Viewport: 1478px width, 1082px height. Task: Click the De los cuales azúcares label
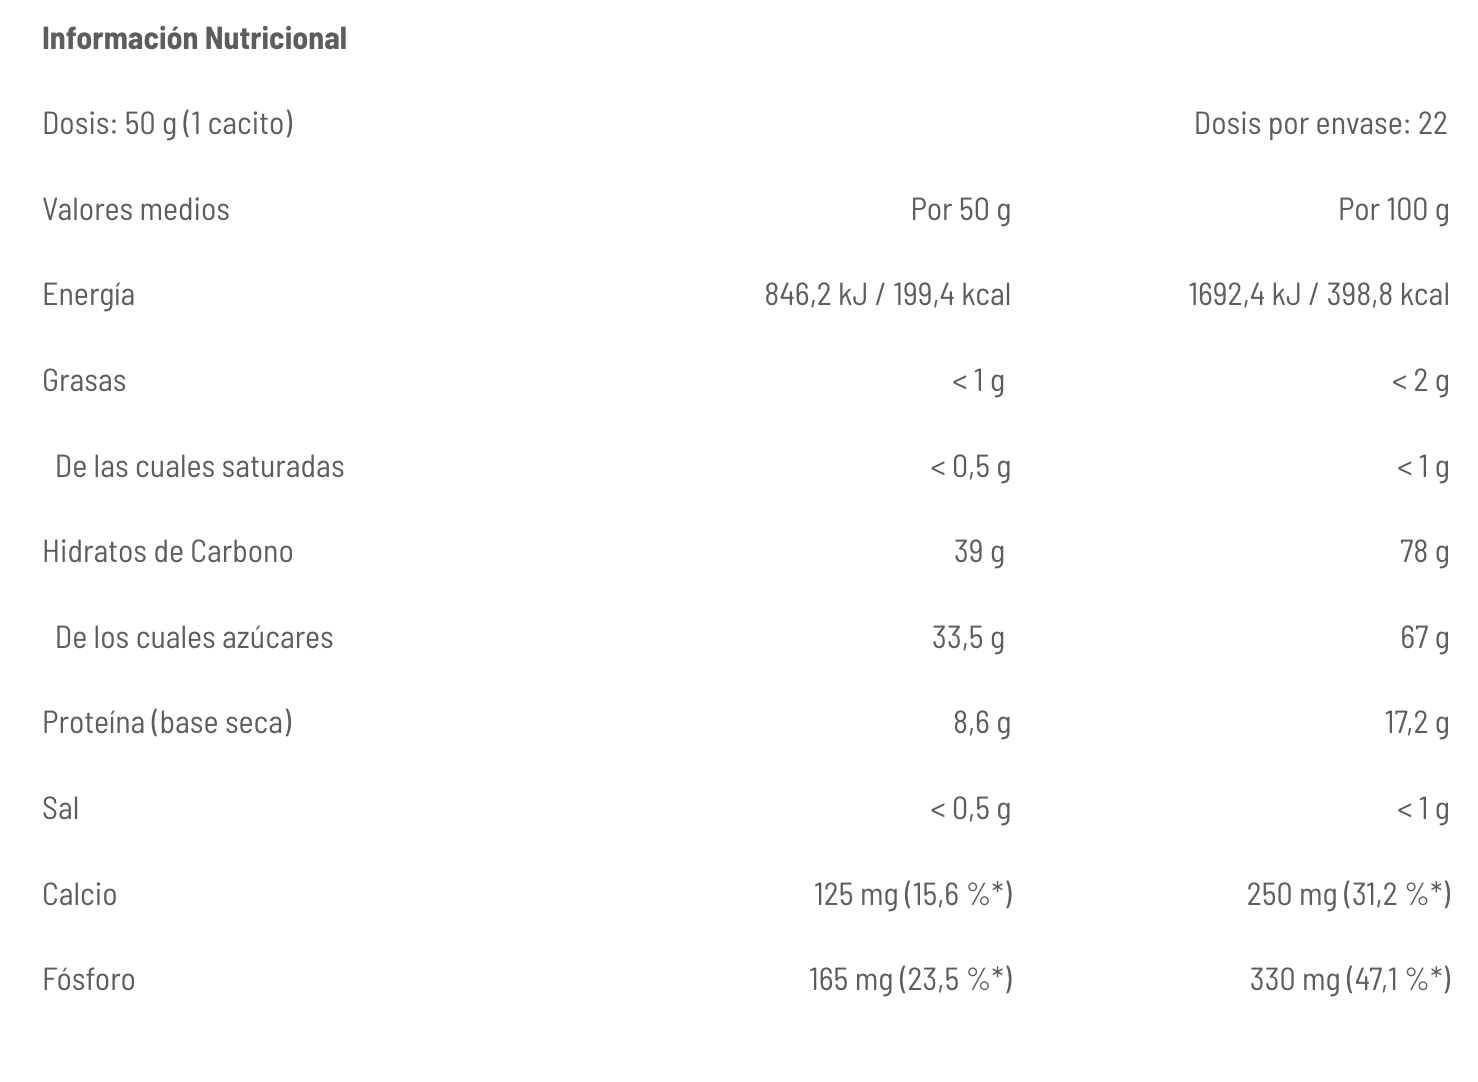coord(194,638)
